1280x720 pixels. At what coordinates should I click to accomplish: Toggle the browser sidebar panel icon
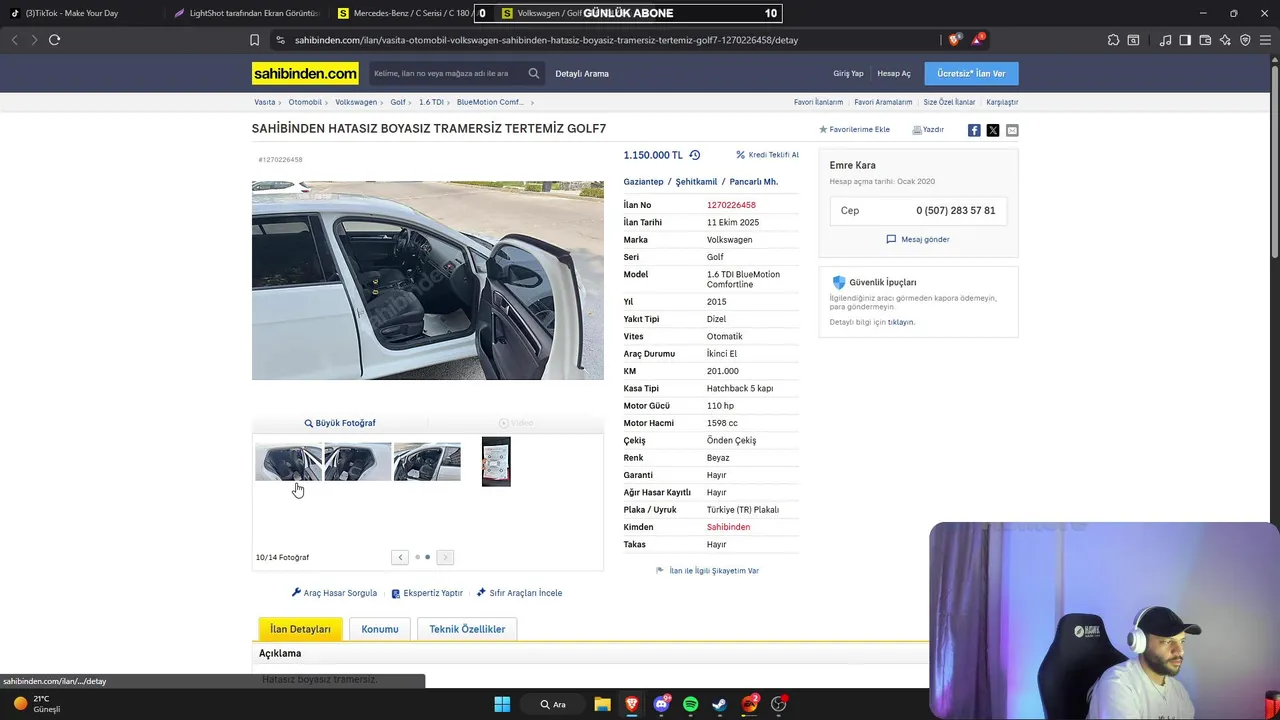pos(1185,40)
